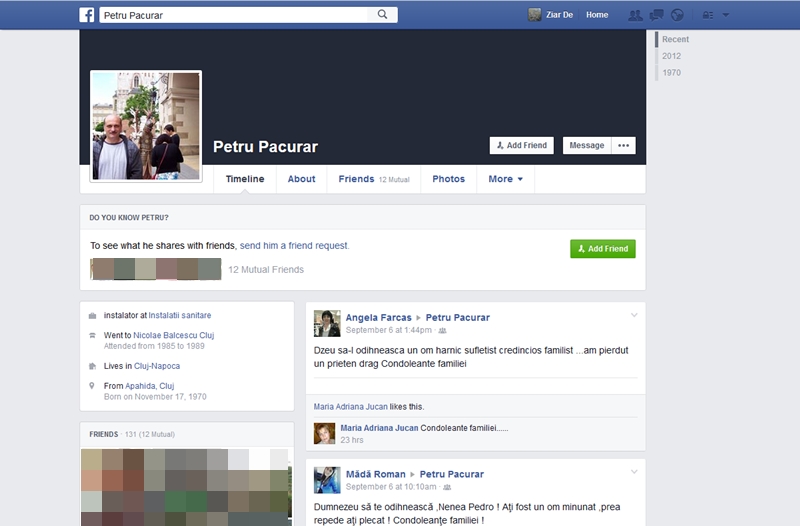Click the 'send him a friend request' link
Viewport: 800px width, 526px height.
point(294,245)
